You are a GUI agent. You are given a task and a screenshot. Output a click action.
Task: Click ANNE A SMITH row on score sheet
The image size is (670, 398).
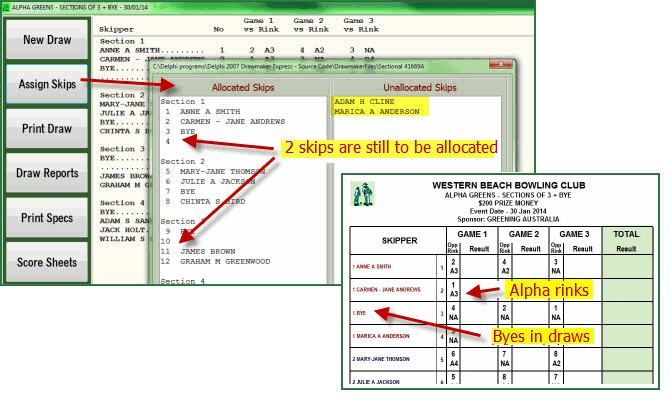[x=372, y=266]
